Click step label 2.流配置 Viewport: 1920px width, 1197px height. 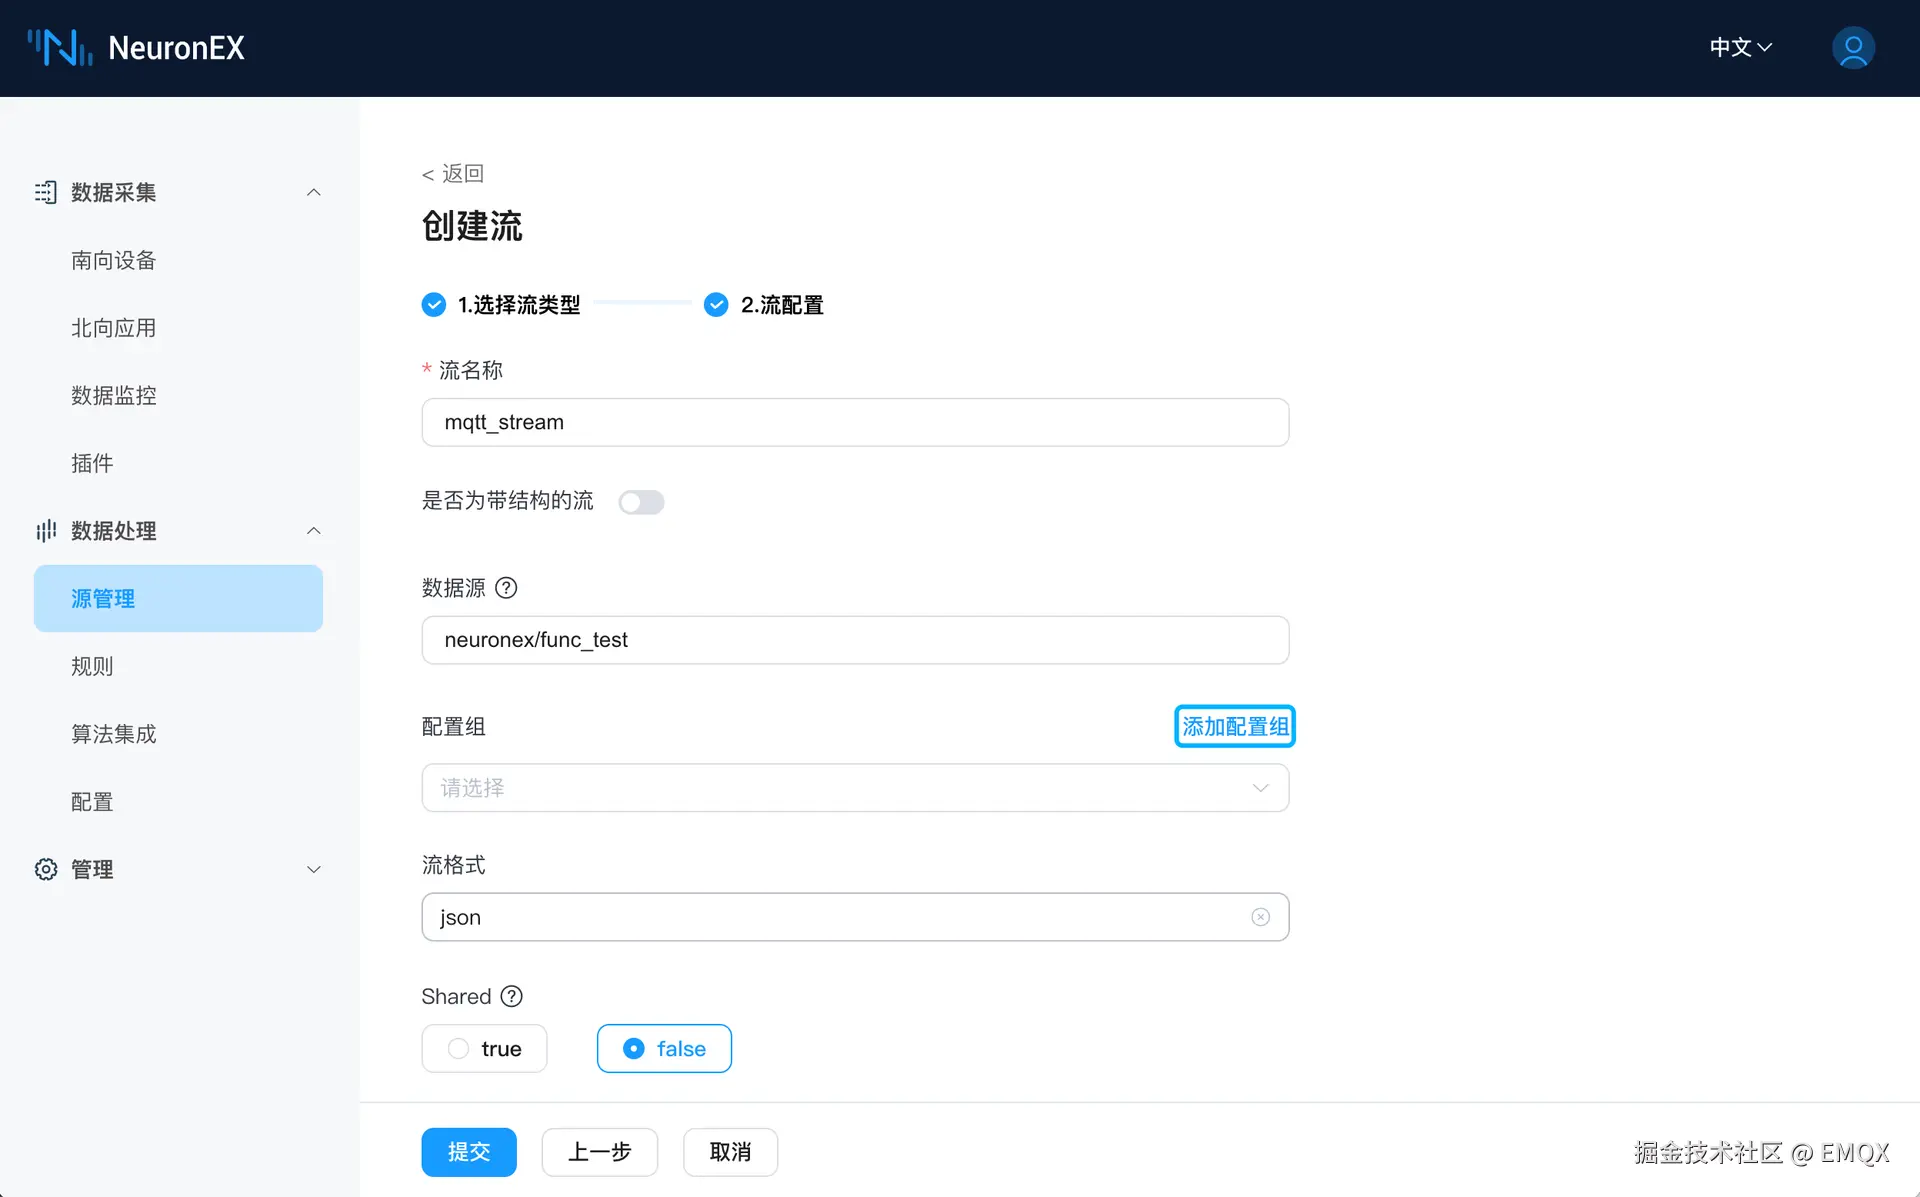[x=782, y=304]
